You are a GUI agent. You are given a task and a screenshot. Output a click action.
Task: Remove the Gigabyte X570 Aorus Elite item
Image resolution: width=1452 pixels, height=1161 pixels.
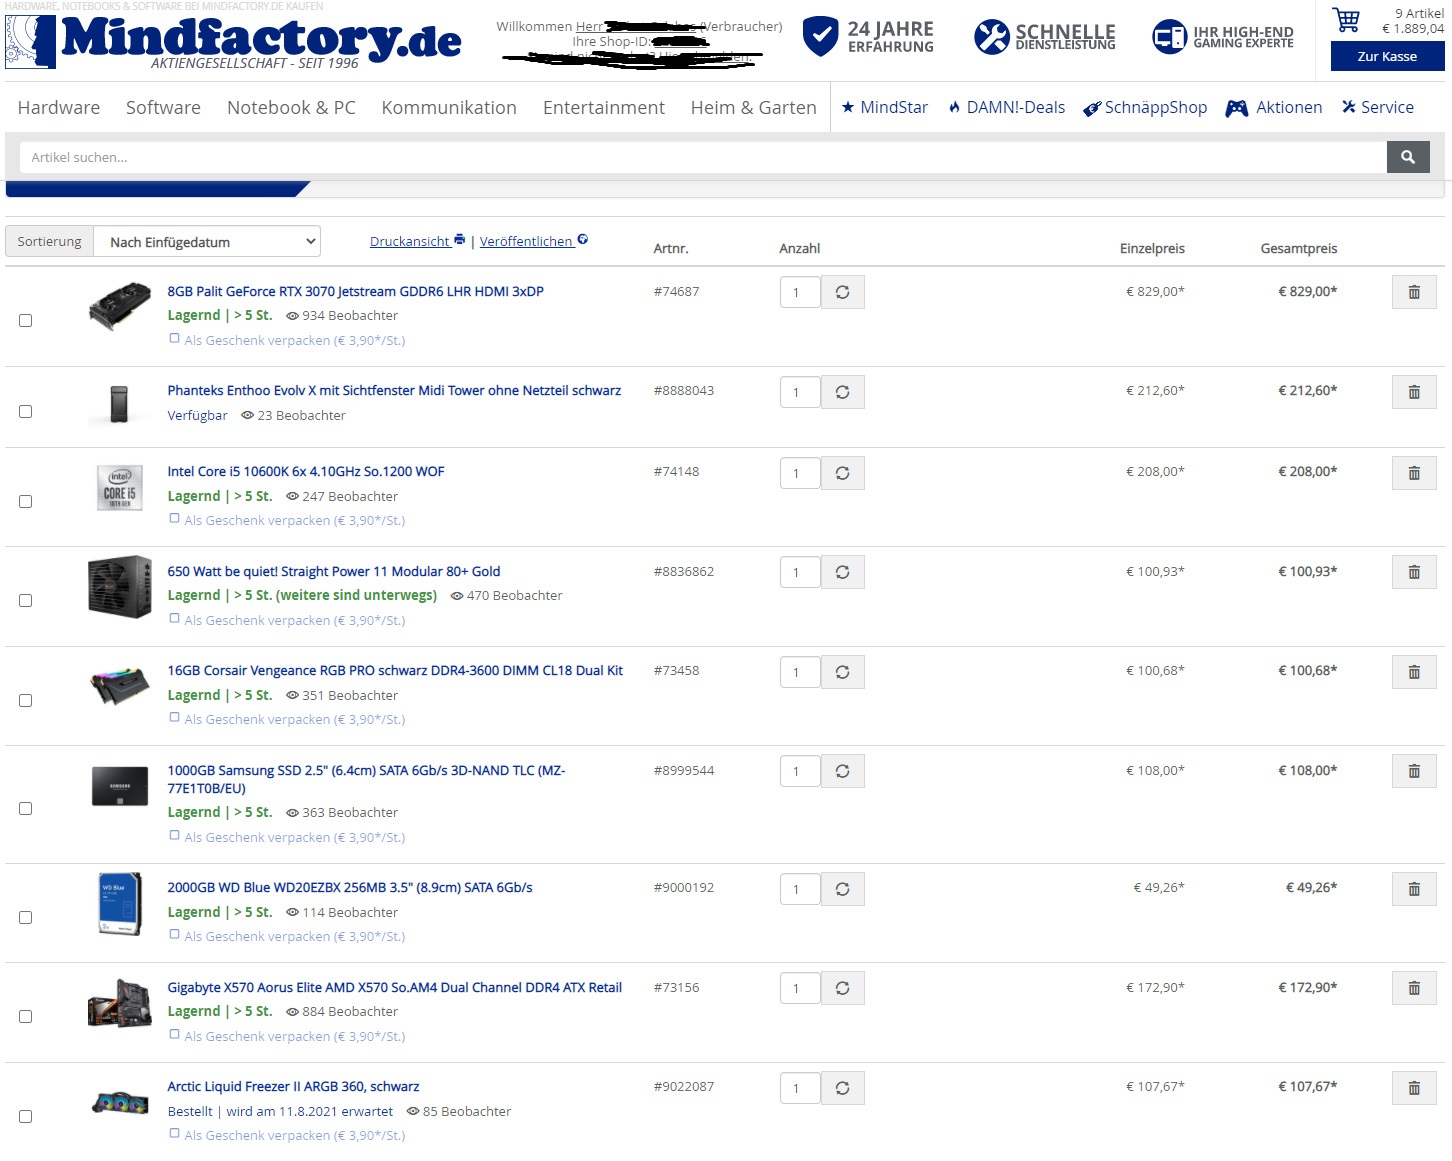click(1414, 988)
